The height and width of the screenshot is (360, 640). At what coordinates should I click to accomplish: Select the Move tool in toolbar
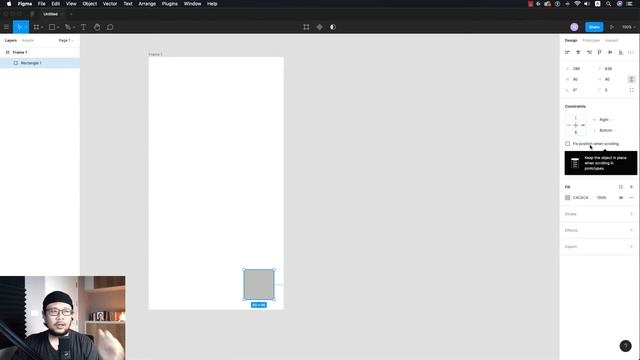(19, 27)
